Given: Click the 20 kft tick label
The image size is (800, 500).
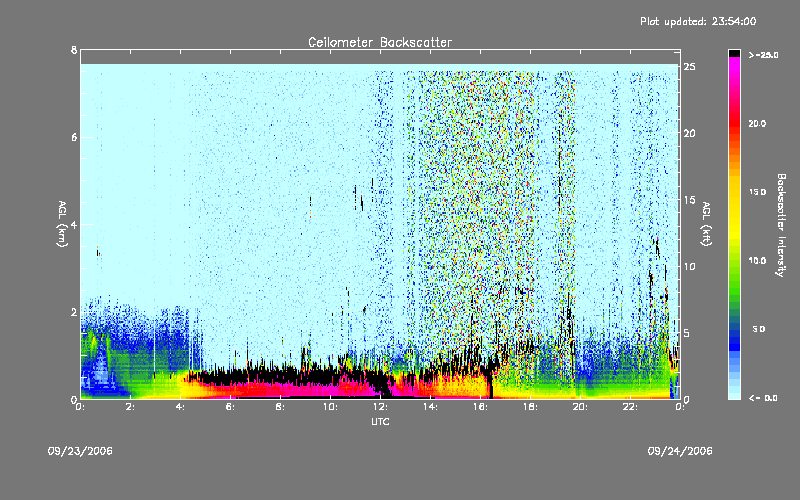Looking at the screenshot, I should coord(689,133).
